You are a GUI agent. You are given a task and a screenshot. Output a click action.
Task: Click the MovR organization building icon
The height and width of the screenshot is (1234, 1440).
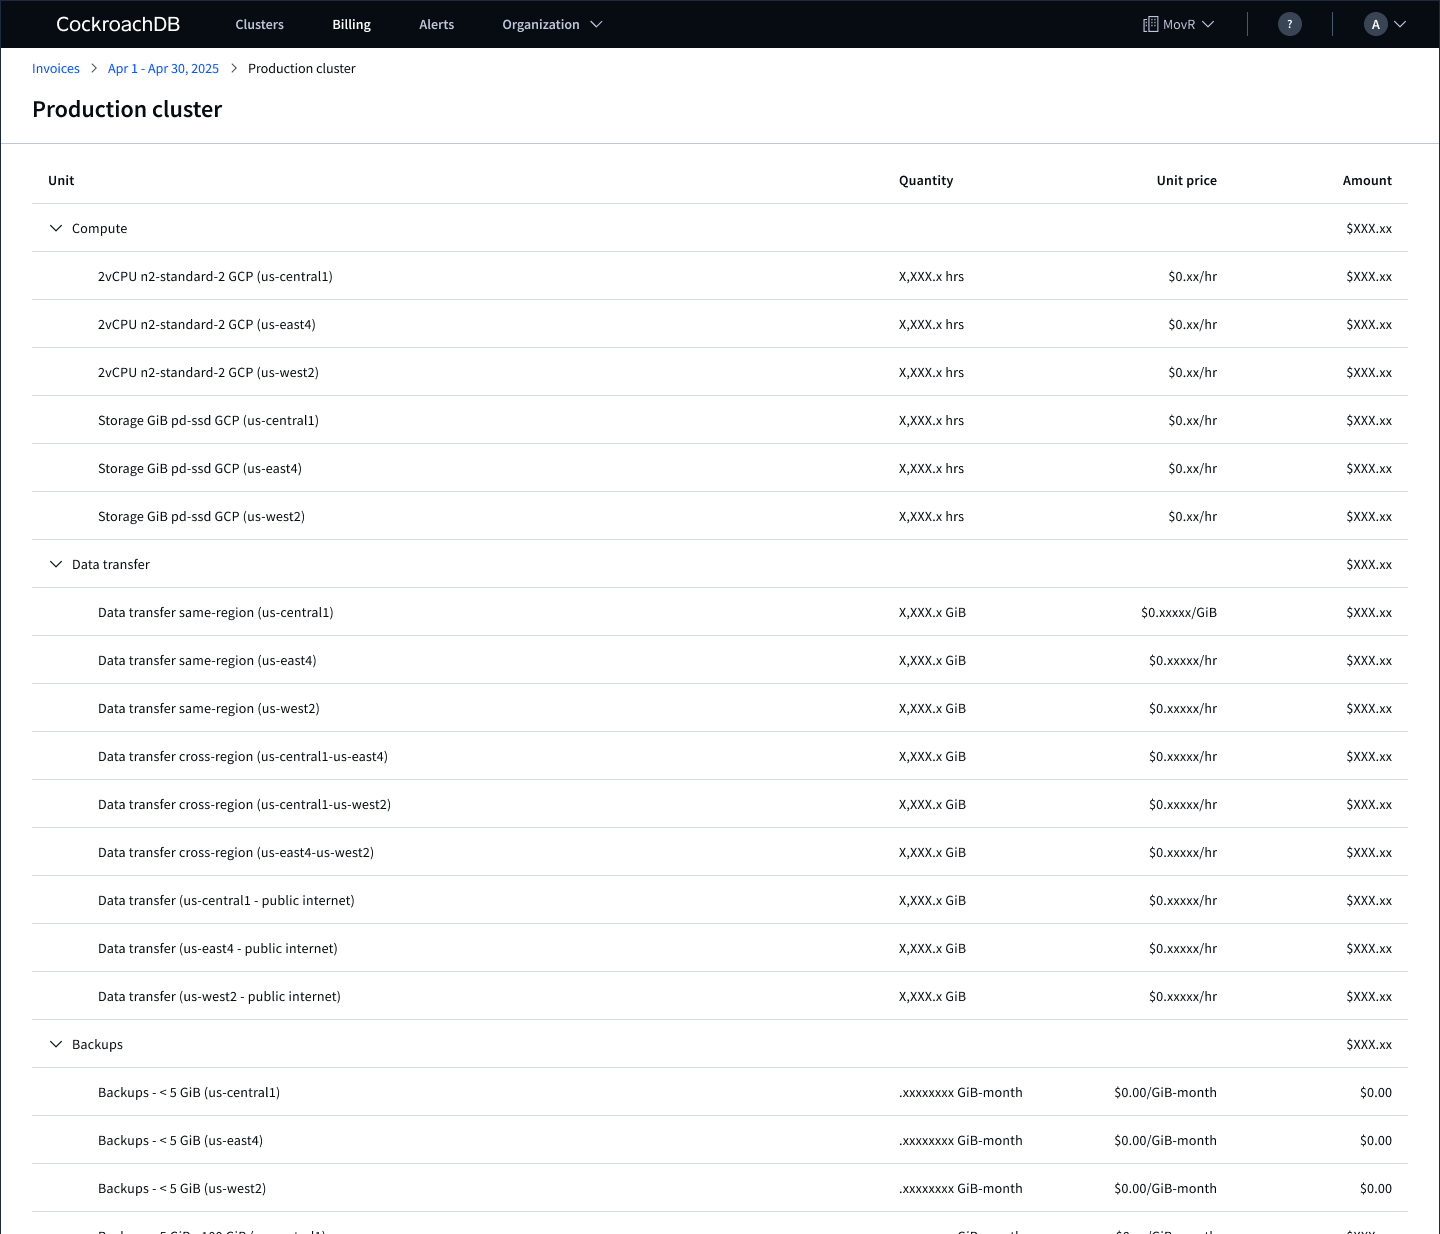point(1150,24)
